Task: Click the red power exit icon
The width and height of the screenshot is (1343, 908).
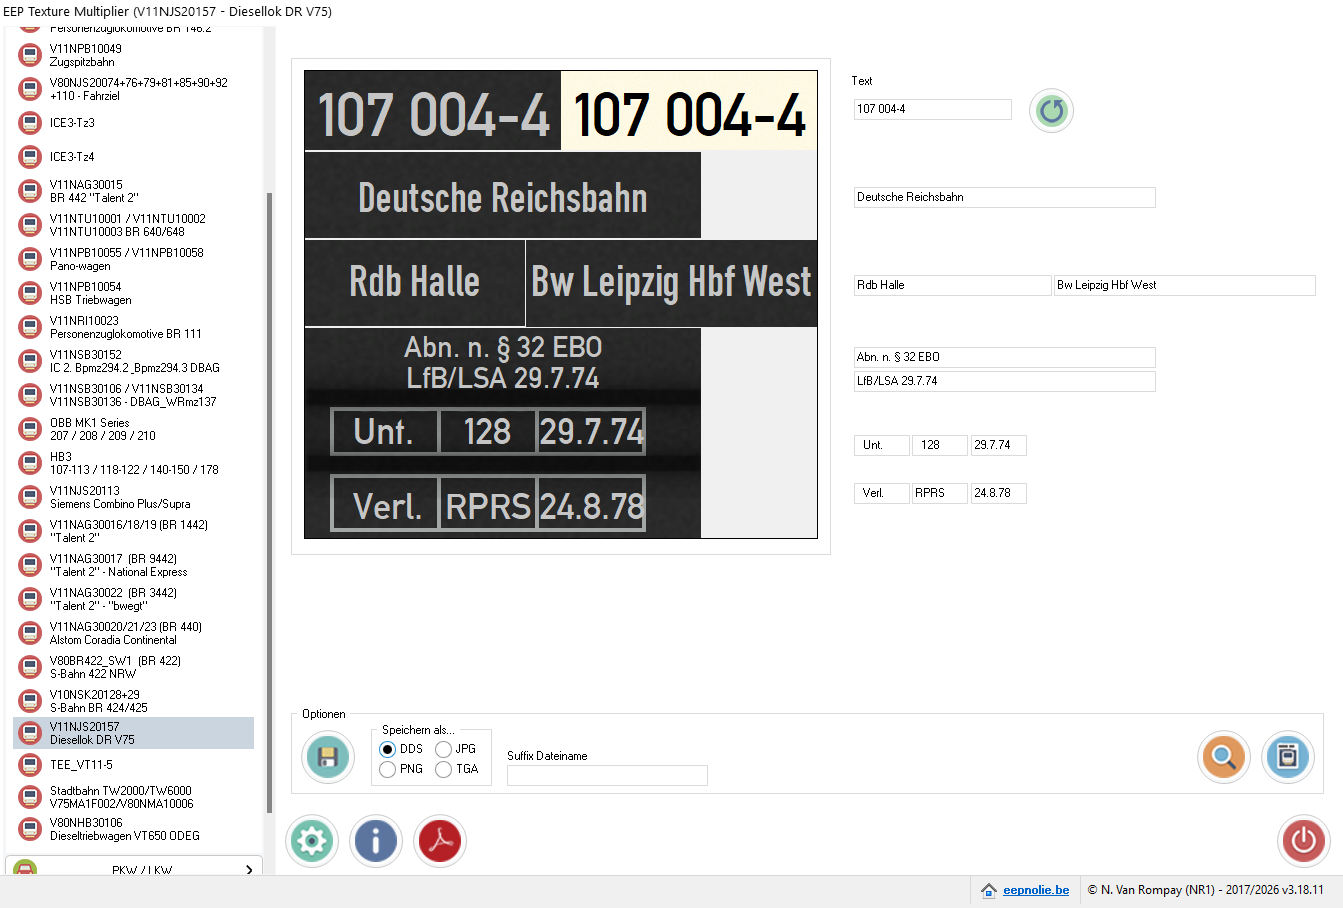Action: 1303,841
